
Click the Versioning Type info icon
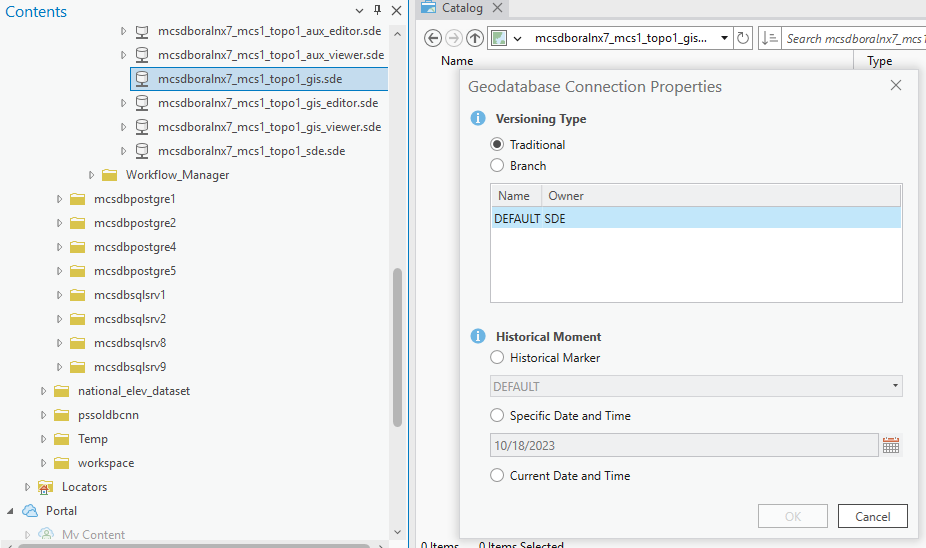(x=478, y=119)
